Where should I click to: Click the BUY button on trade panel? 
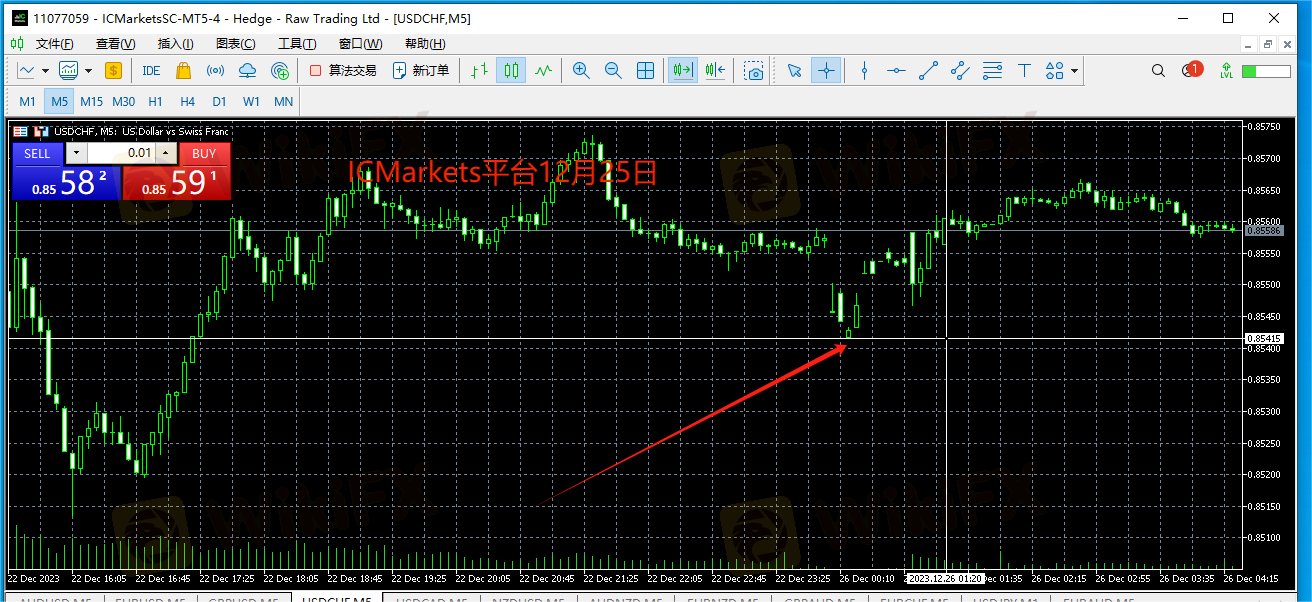[x=204, y=153]
